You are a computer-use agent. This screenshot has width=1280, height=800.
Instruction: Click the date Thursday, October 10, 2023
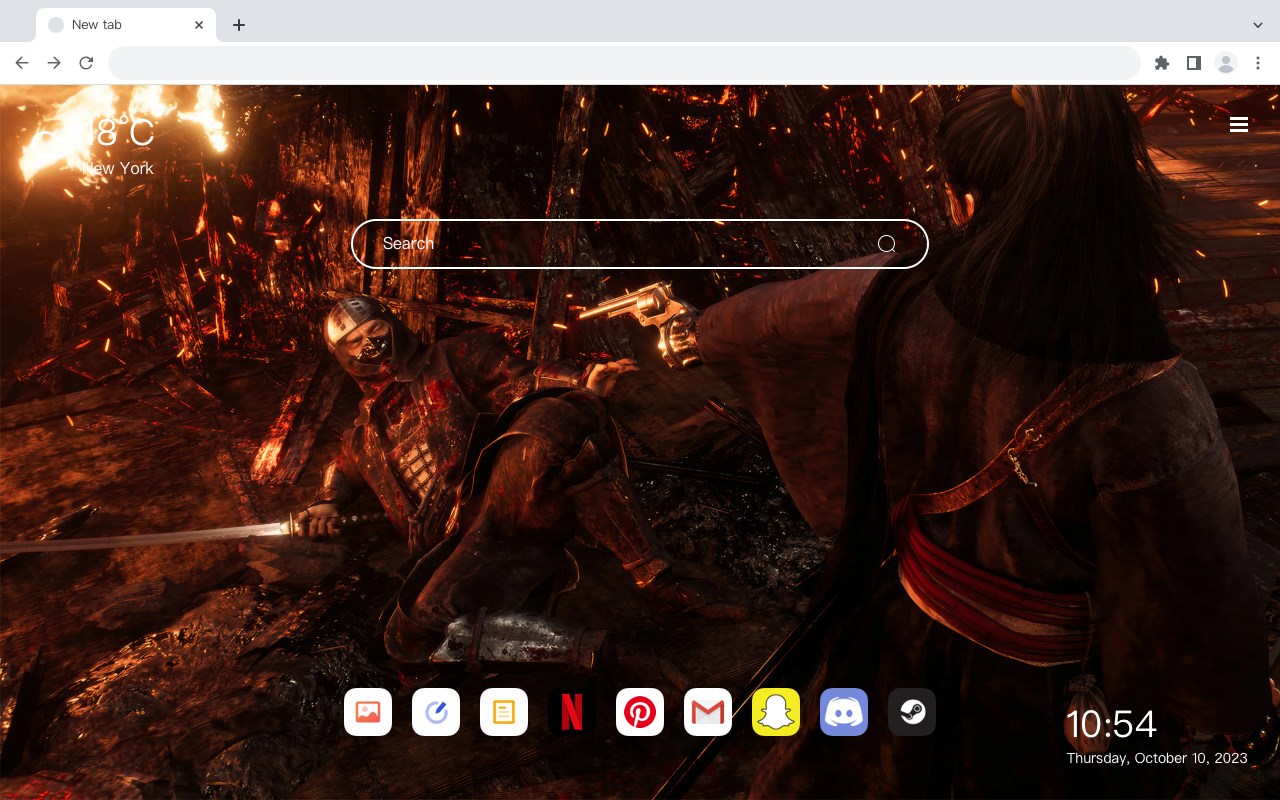tap(1157, 758)
